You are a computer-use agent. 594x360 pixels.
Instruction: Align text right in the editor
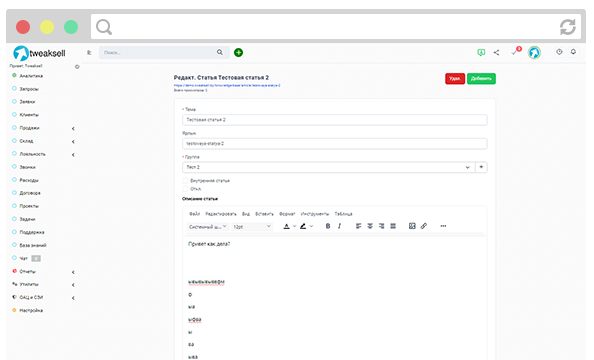point(381,226)
